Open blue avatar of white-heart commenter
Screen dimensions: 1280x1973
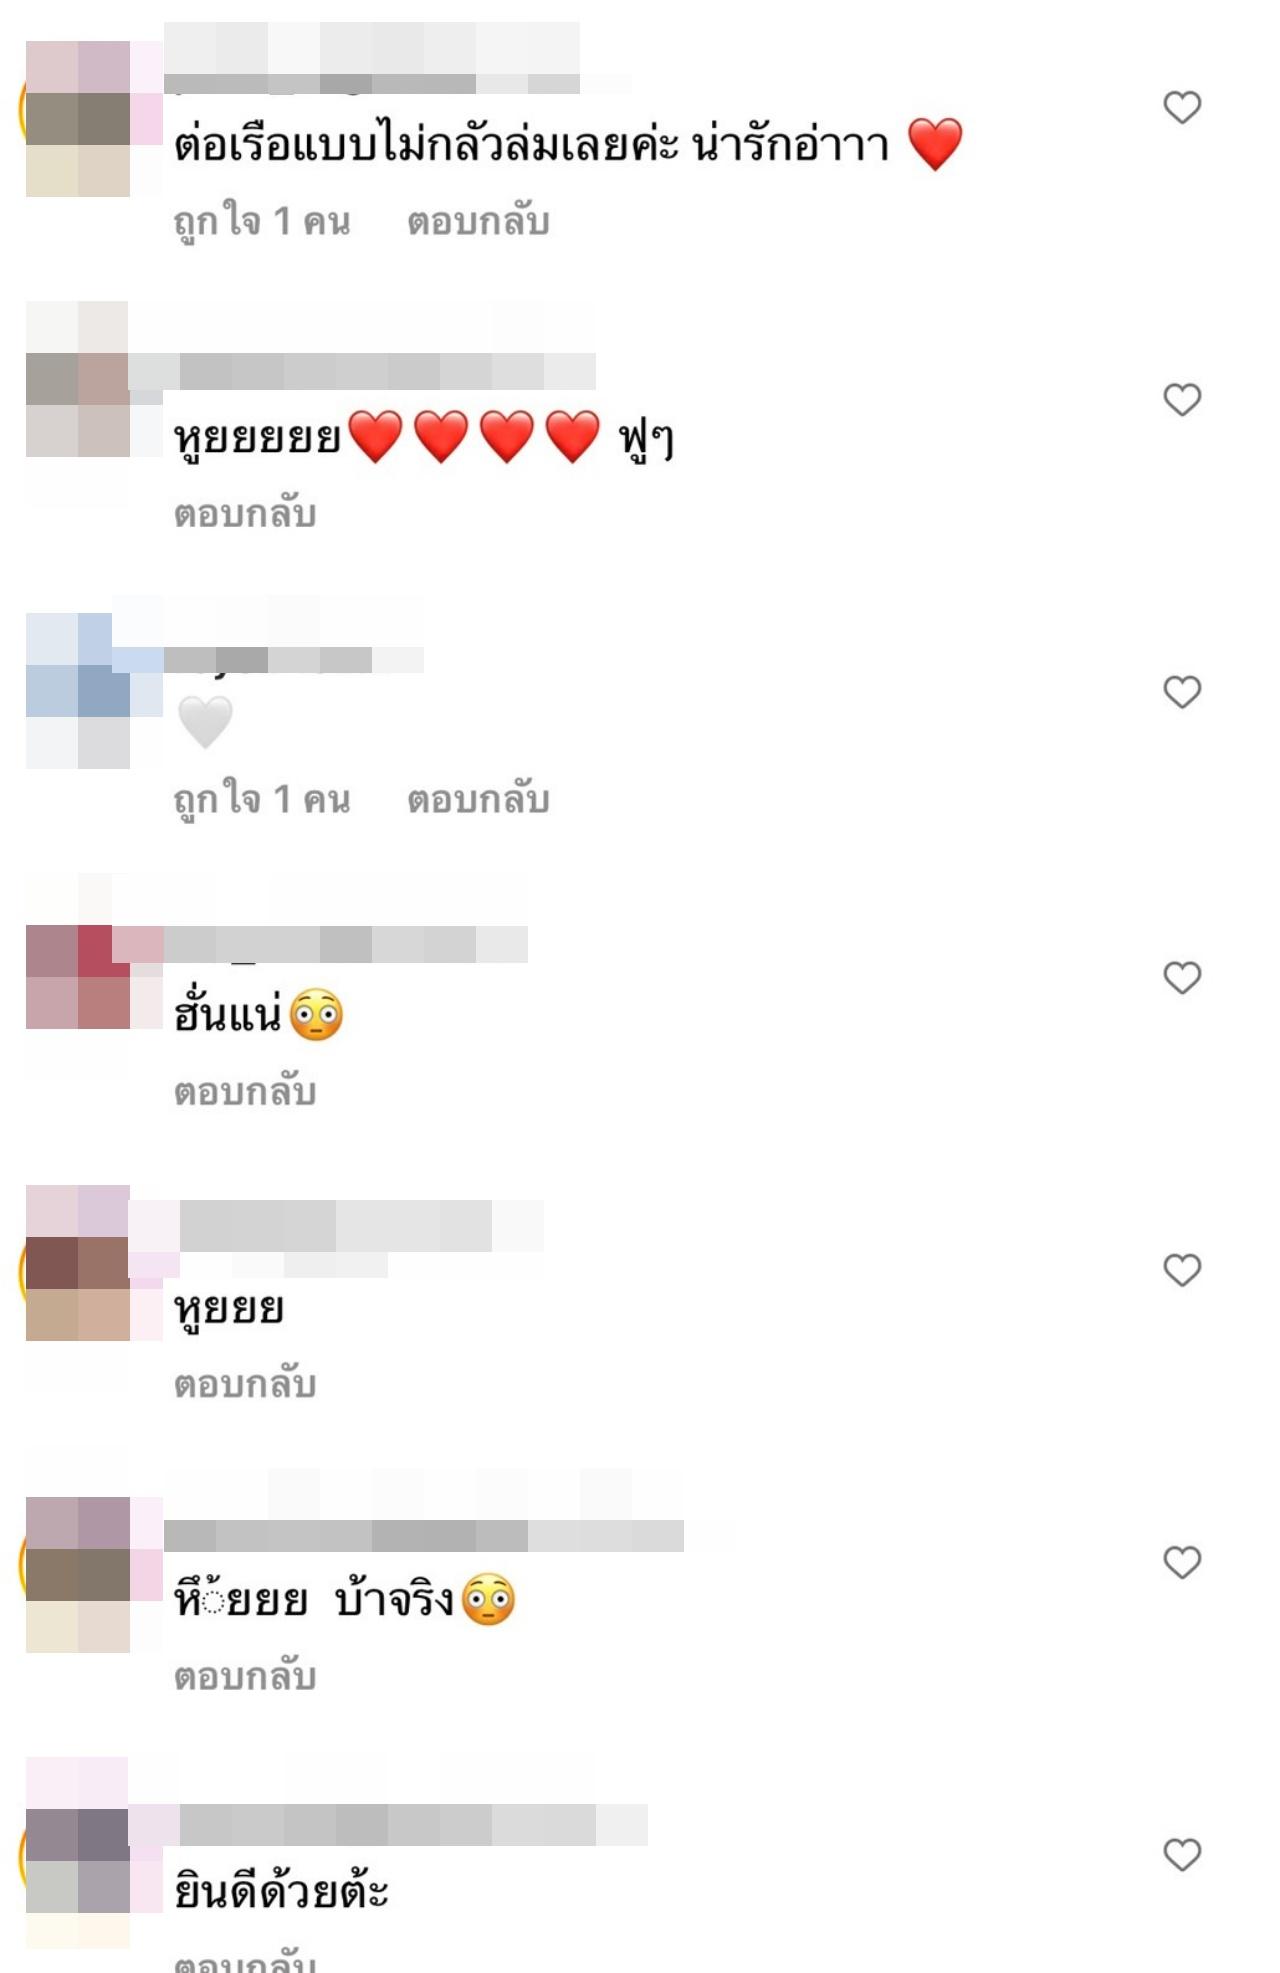(78, 691)
